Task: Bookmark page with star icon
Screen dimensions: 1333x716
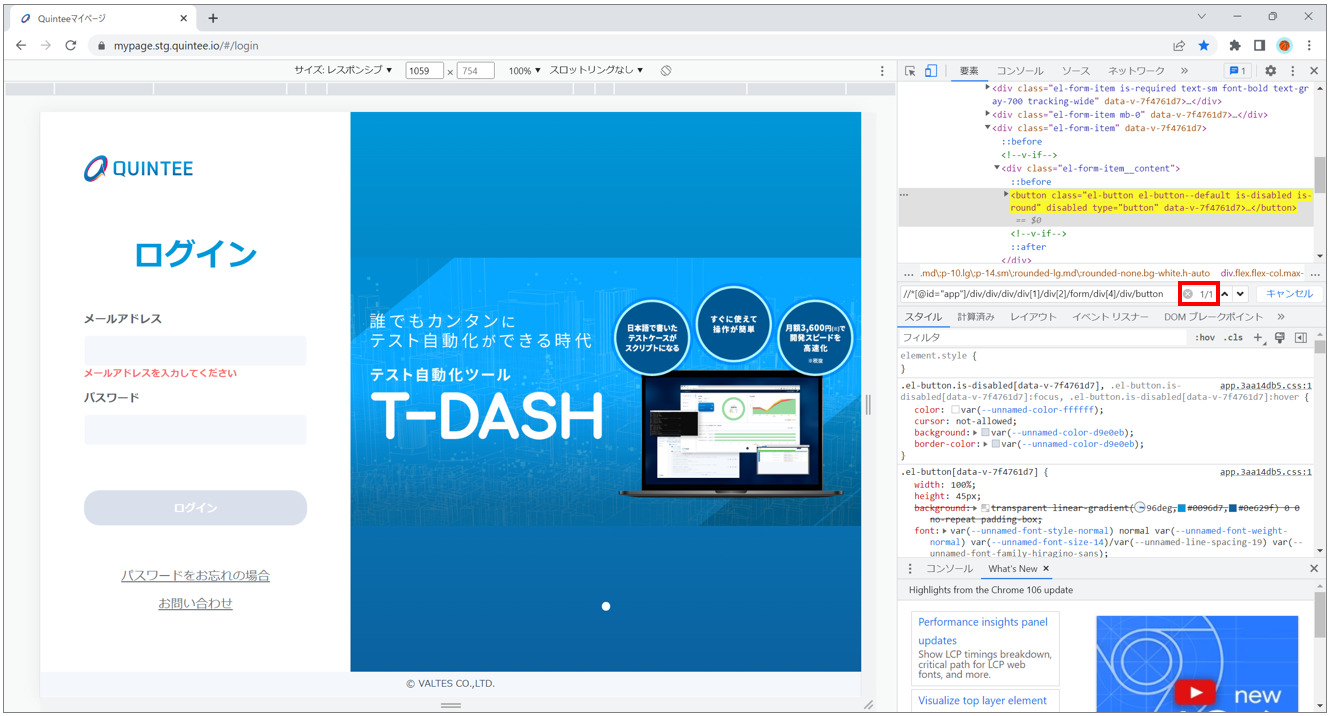Action: coord(1204,46)
